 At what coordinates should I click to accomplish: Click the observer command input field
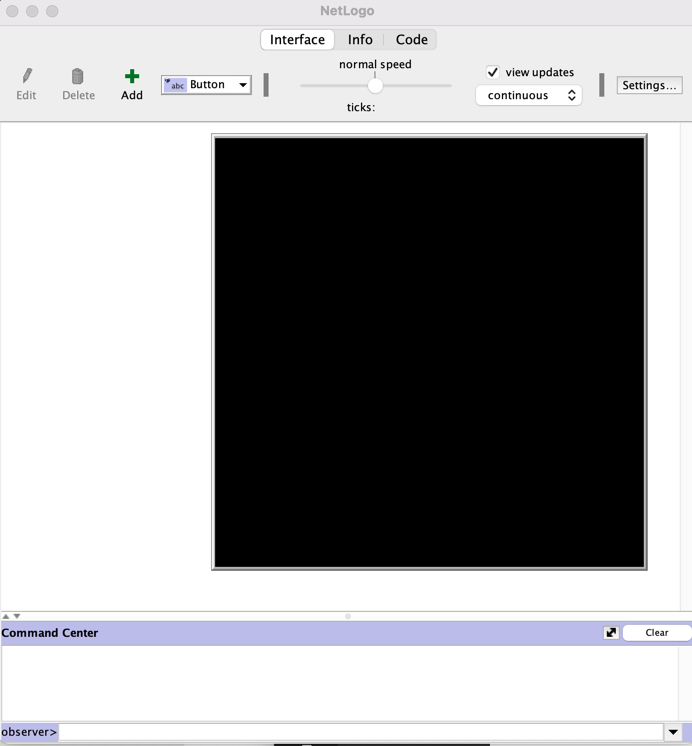point(361,732)
